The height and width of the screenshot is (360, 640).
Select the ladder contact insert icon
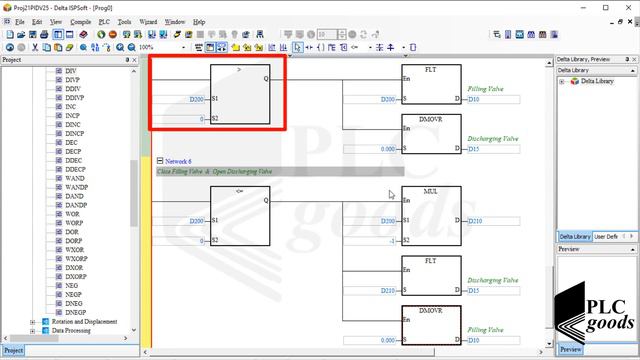tap(309, 47)
